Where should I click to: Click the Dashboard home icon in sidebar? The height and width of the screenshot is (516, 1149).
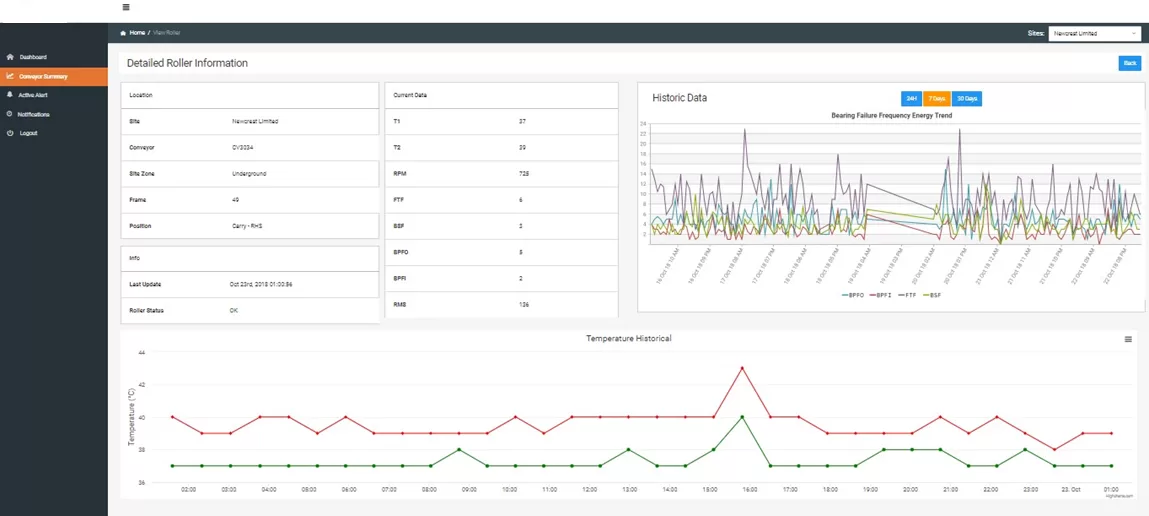pos(9,57)
